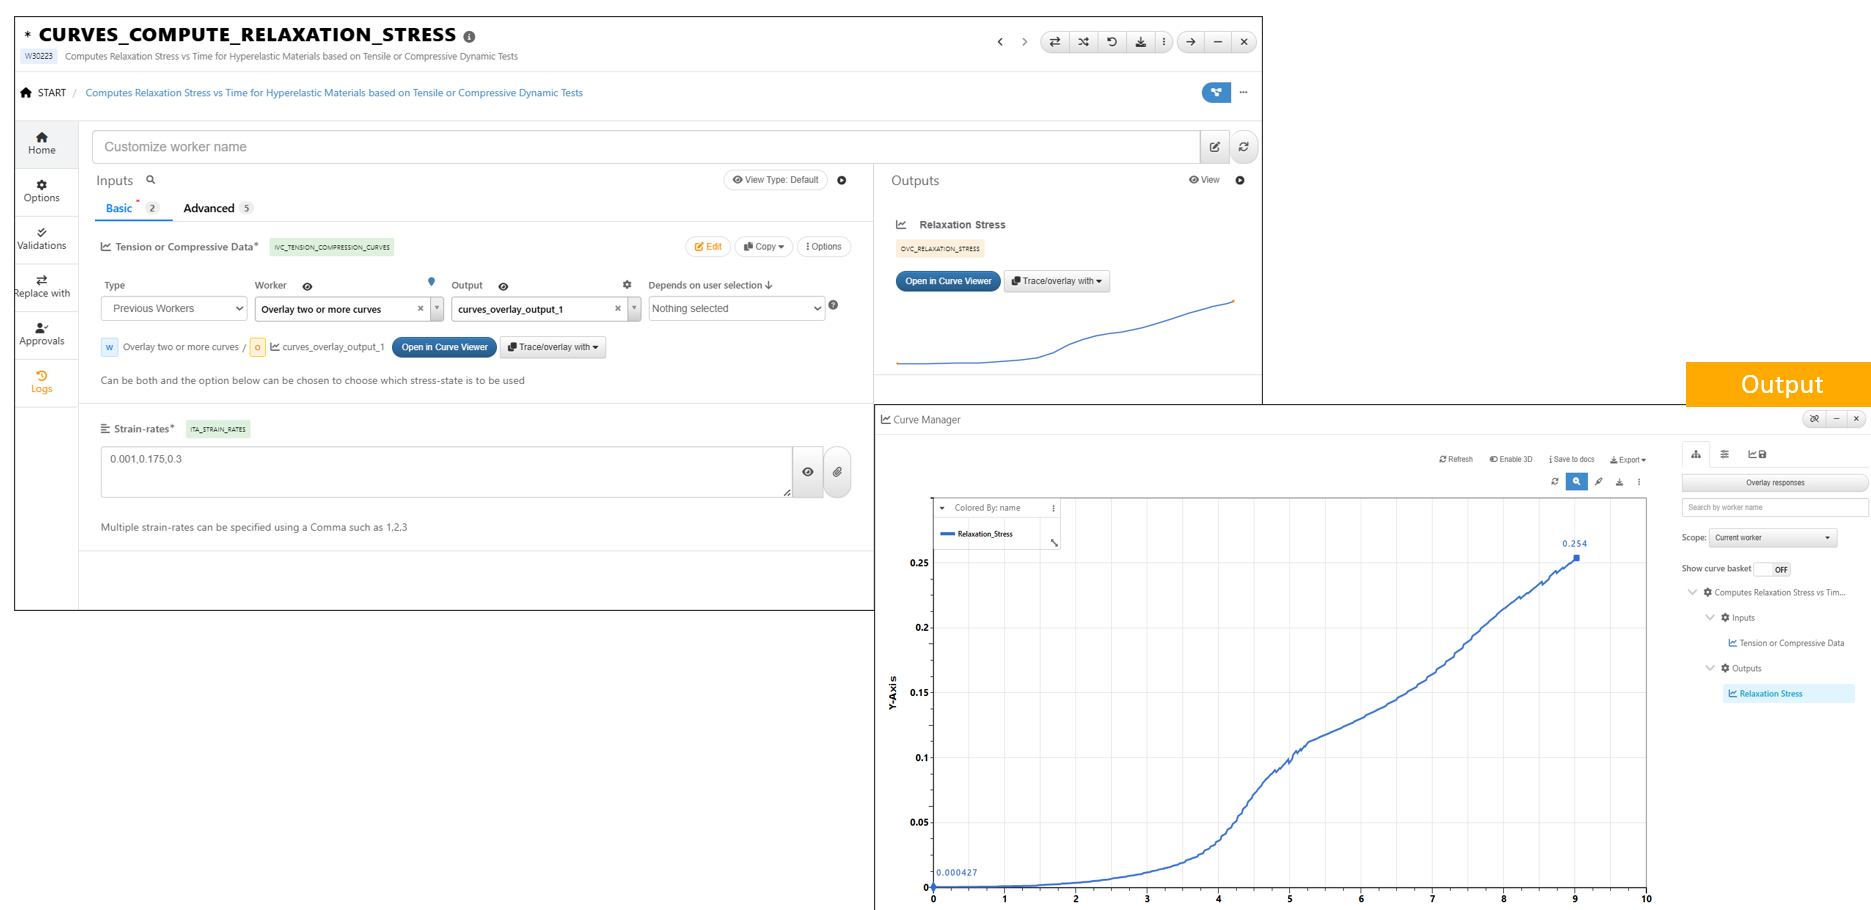Screen dimensions: 1871x910
Task: Select the zoom magnifier tool above chart
Action: click(x=1577, y=482)
